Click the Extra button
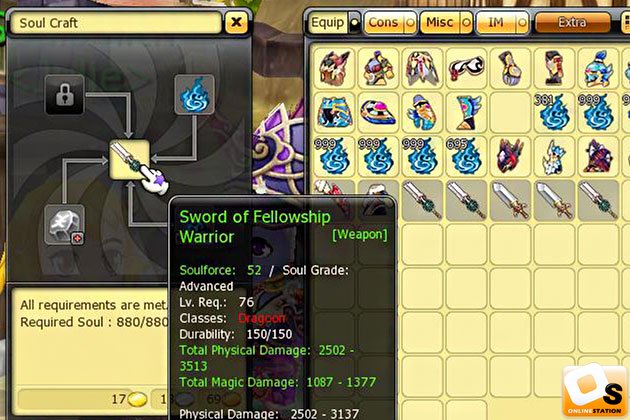The height and width of the screenshot is (420, 630). (x=573, y=23)
